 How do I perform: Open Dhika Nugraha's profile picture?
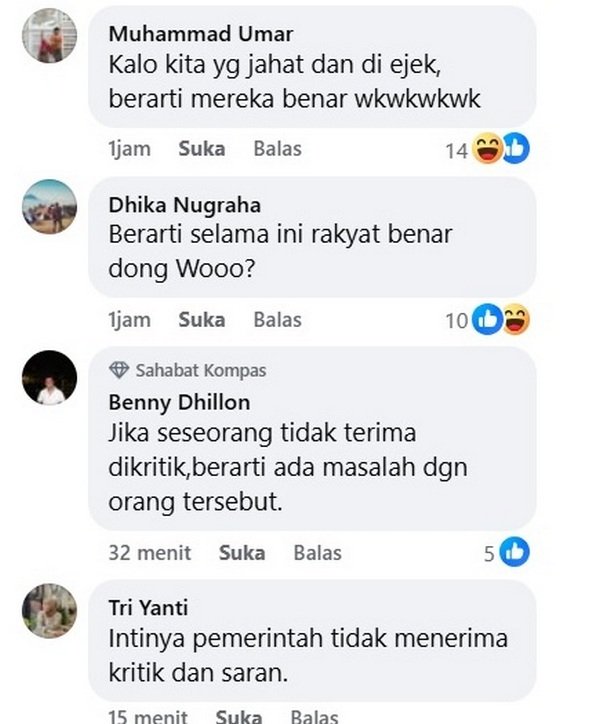[x=50, y=206]
